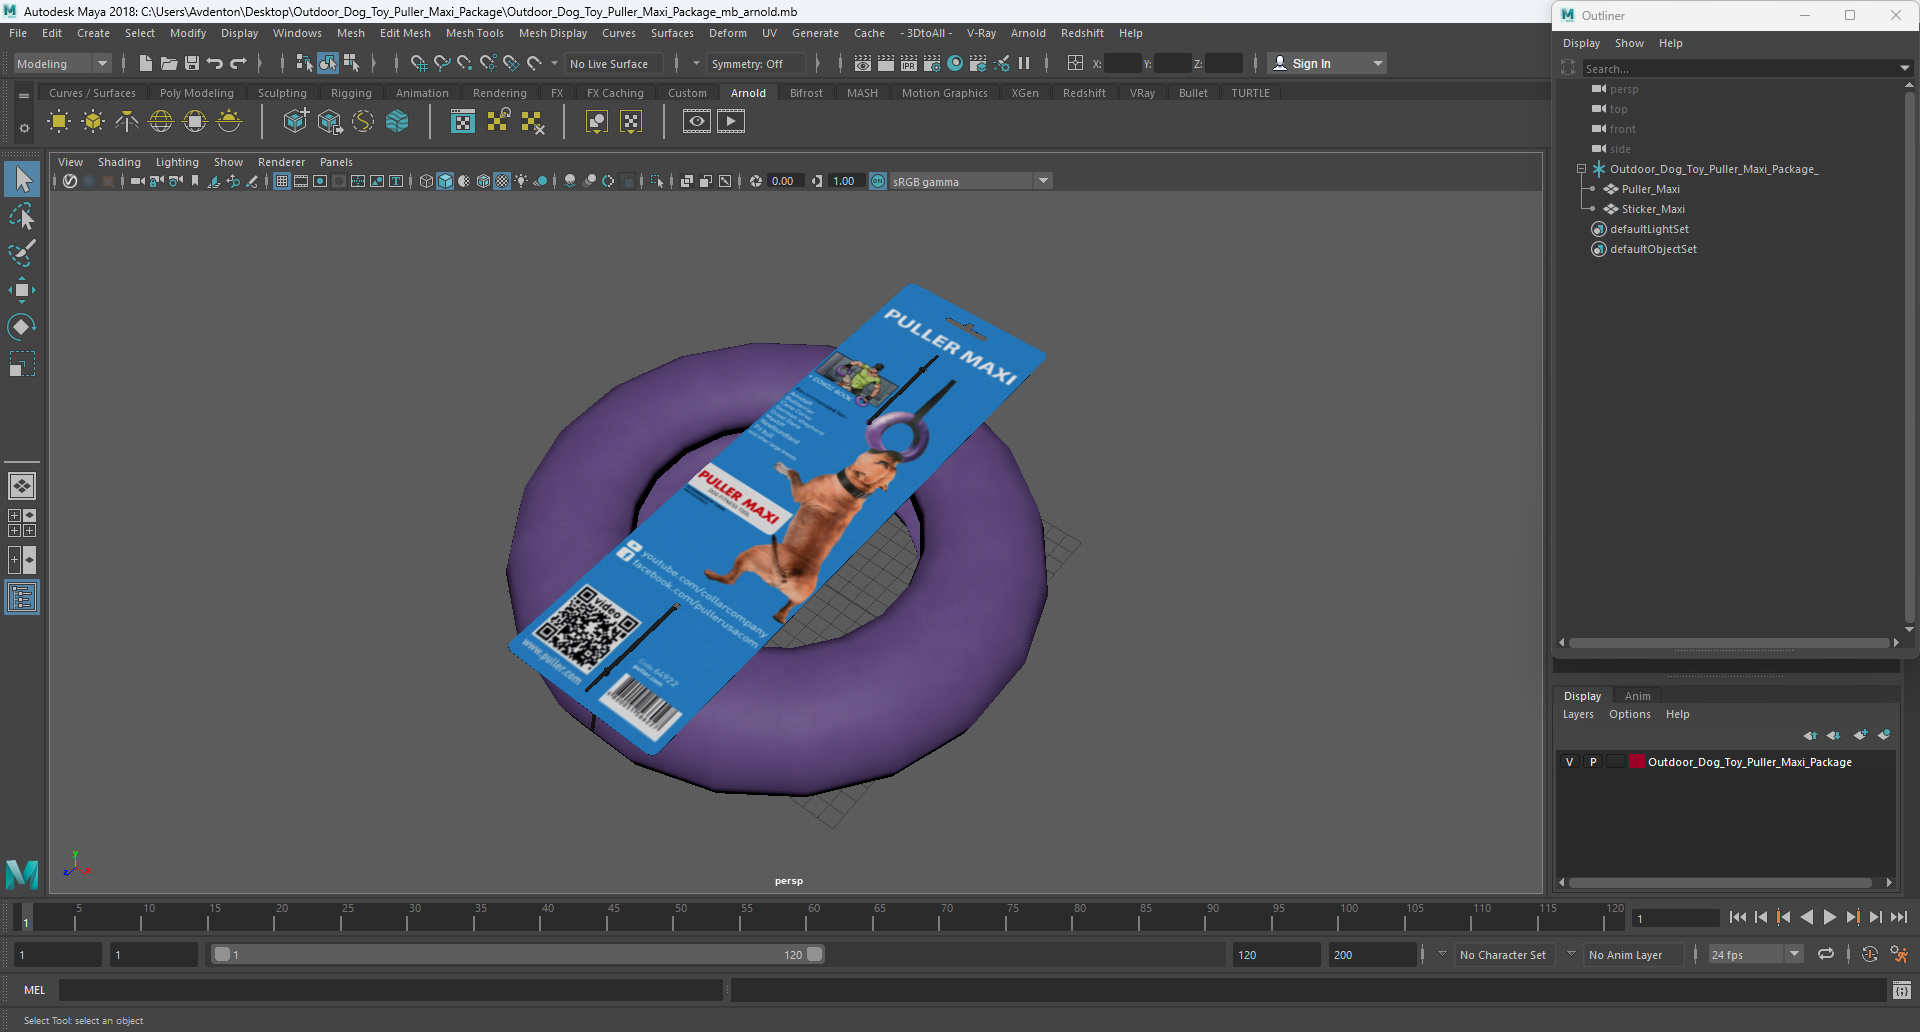The width and height of the screenshot is (1920, 1032).
Task: Open Animation Preferences running-man icon
Action: (1899, 955)
